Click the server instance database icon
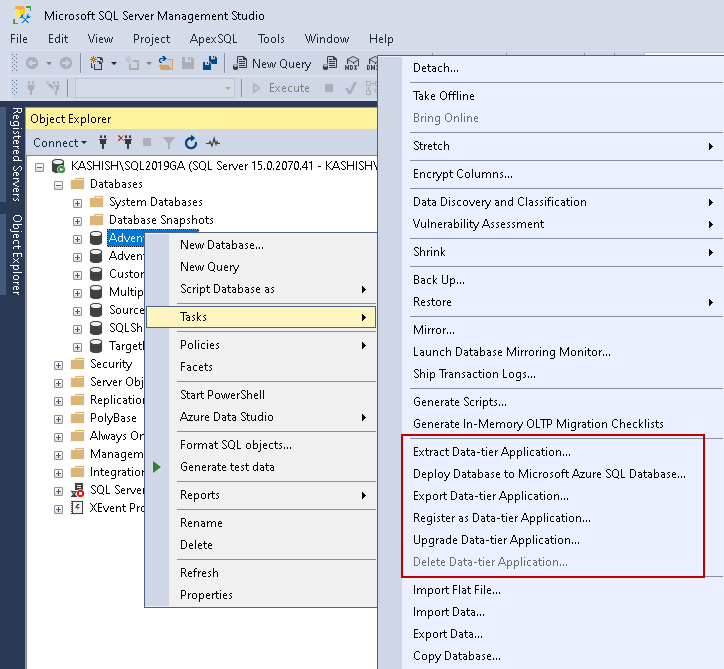This screenshot has height=669, width=724. [58, 166]
